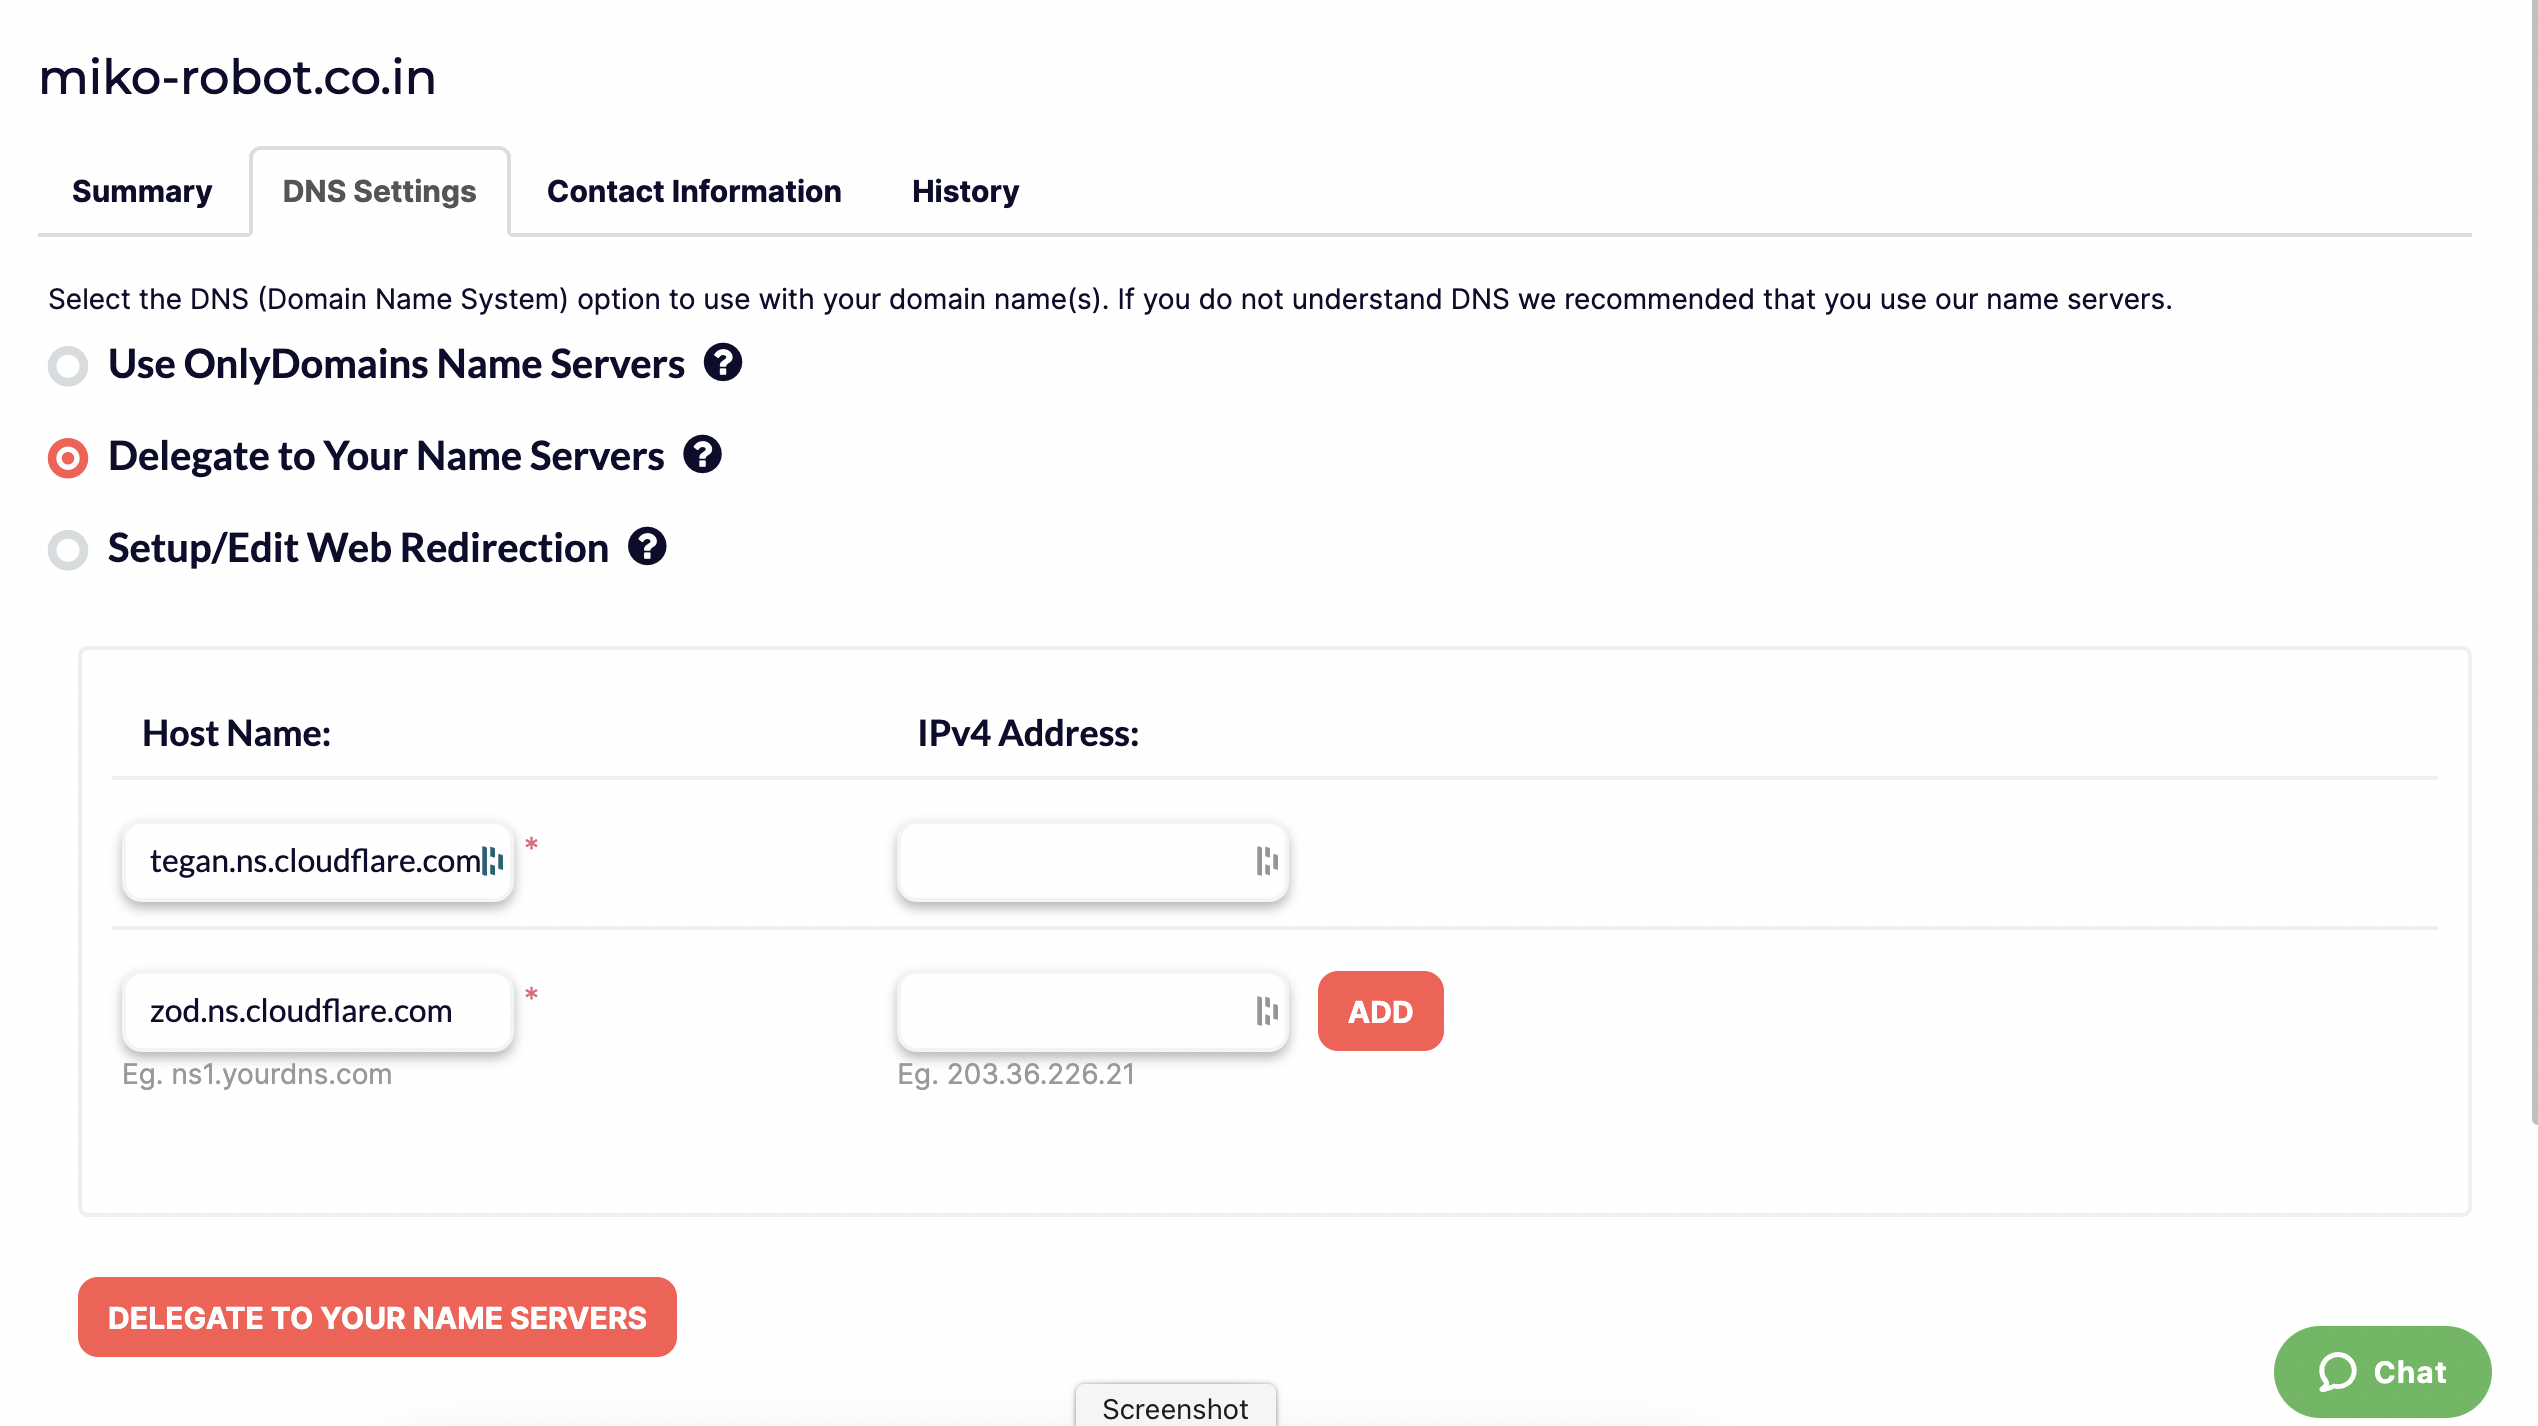Open the DNS Settings tab
This screenshot has width=2538, height=1426.
(x=379, y=191)
